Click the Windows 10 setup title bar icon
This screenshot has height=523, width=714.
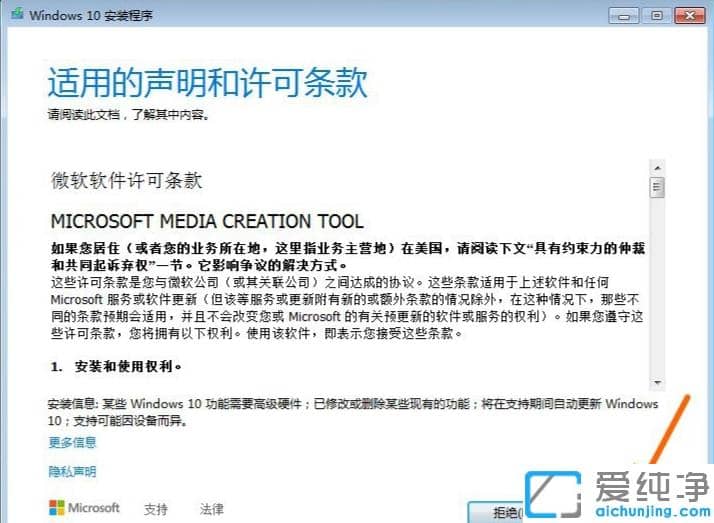pyautogui.click(x=17, y=14)
